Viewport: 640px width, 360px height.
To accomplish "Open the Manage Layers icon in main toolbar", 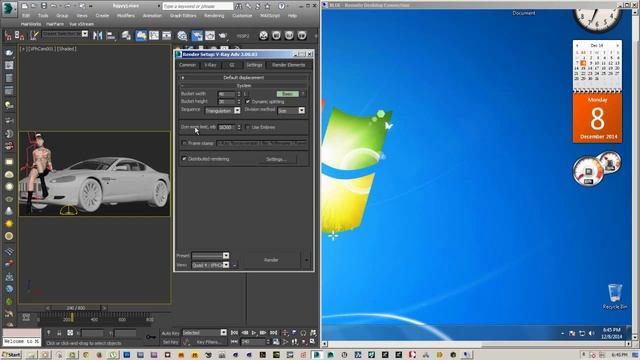I will click(126, 36).
